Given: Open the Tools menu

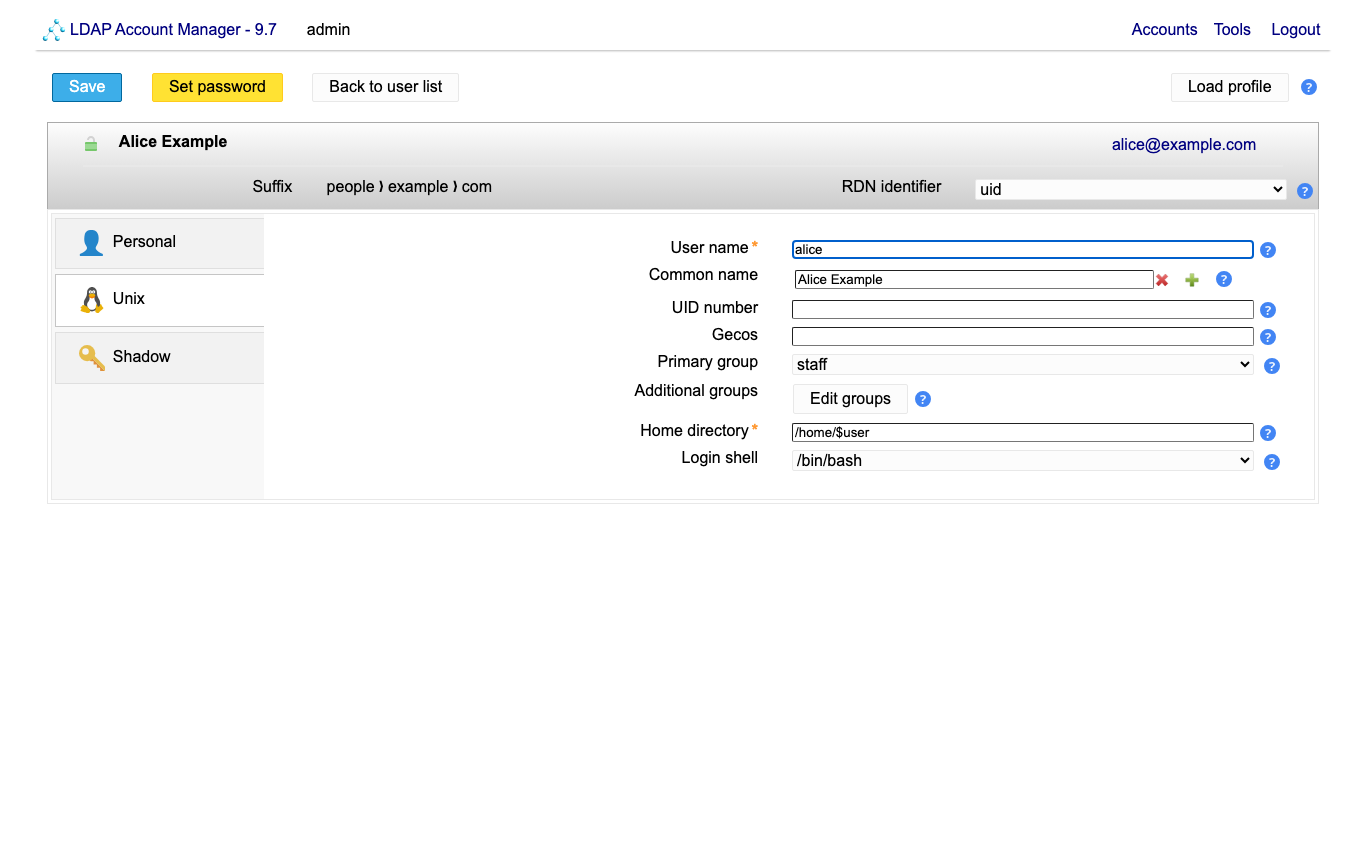Looking at the screenshot, I should pyautogui.click(x=1232, y=30).
